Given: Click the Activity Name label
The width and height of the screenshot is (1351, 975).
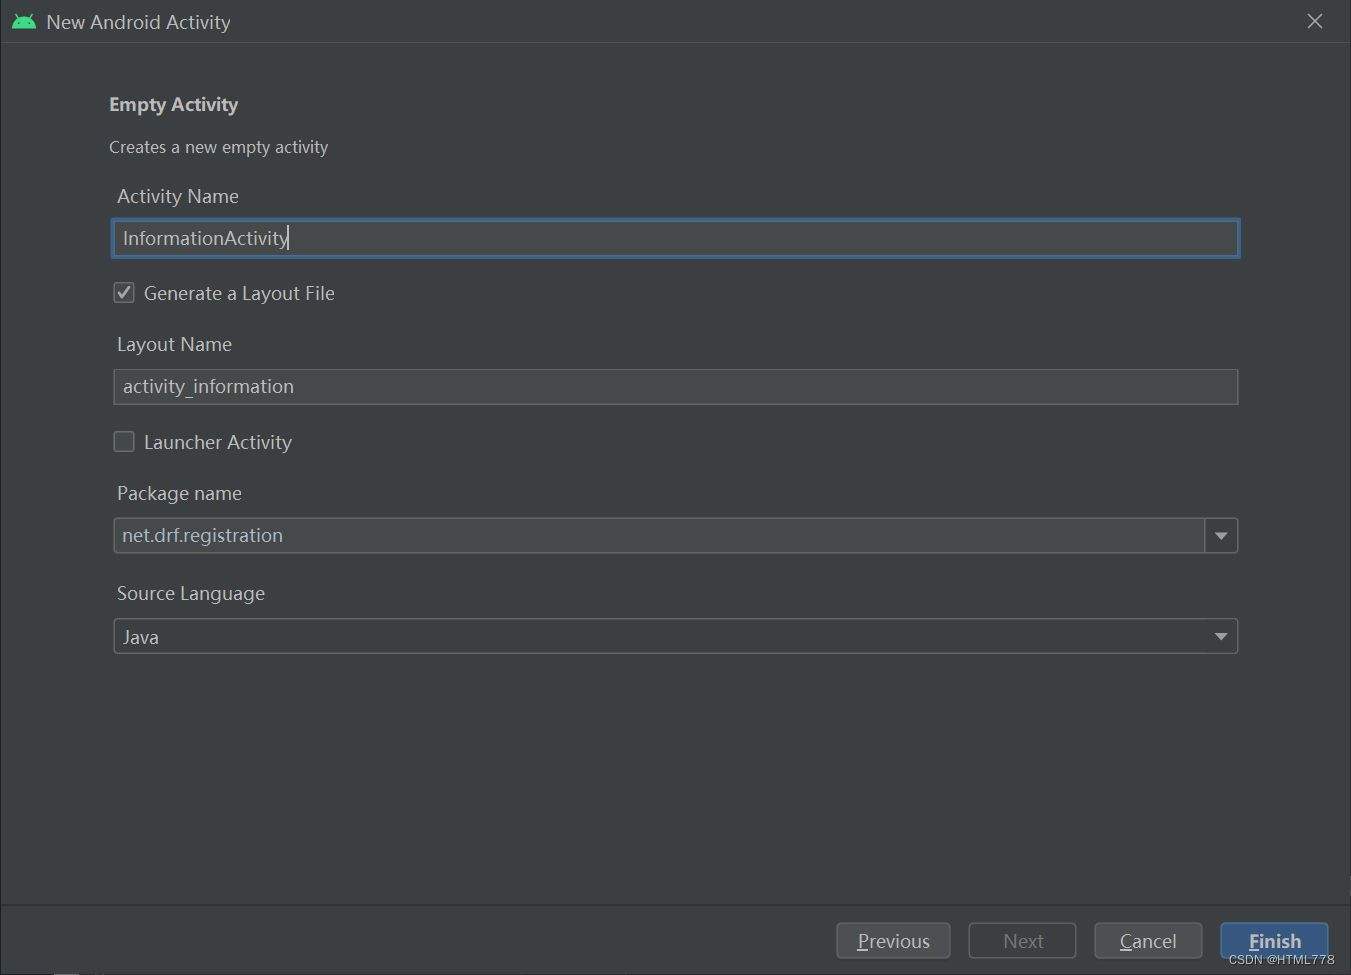Looking at the screenshot, I should (178, 196).
